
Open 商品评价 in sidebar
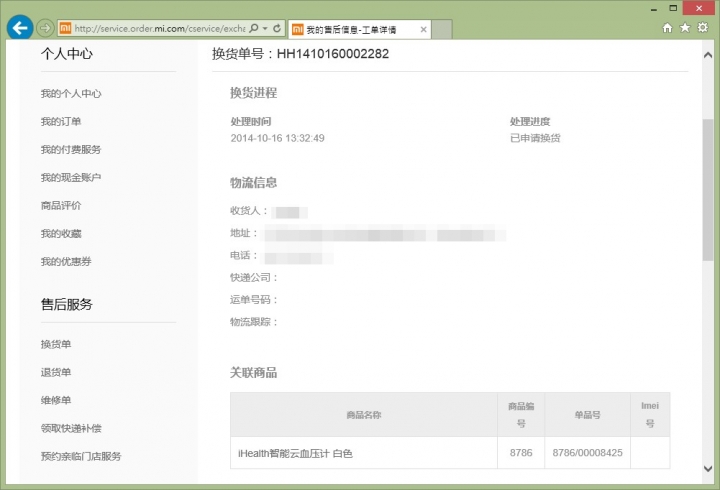pos(61,206)
